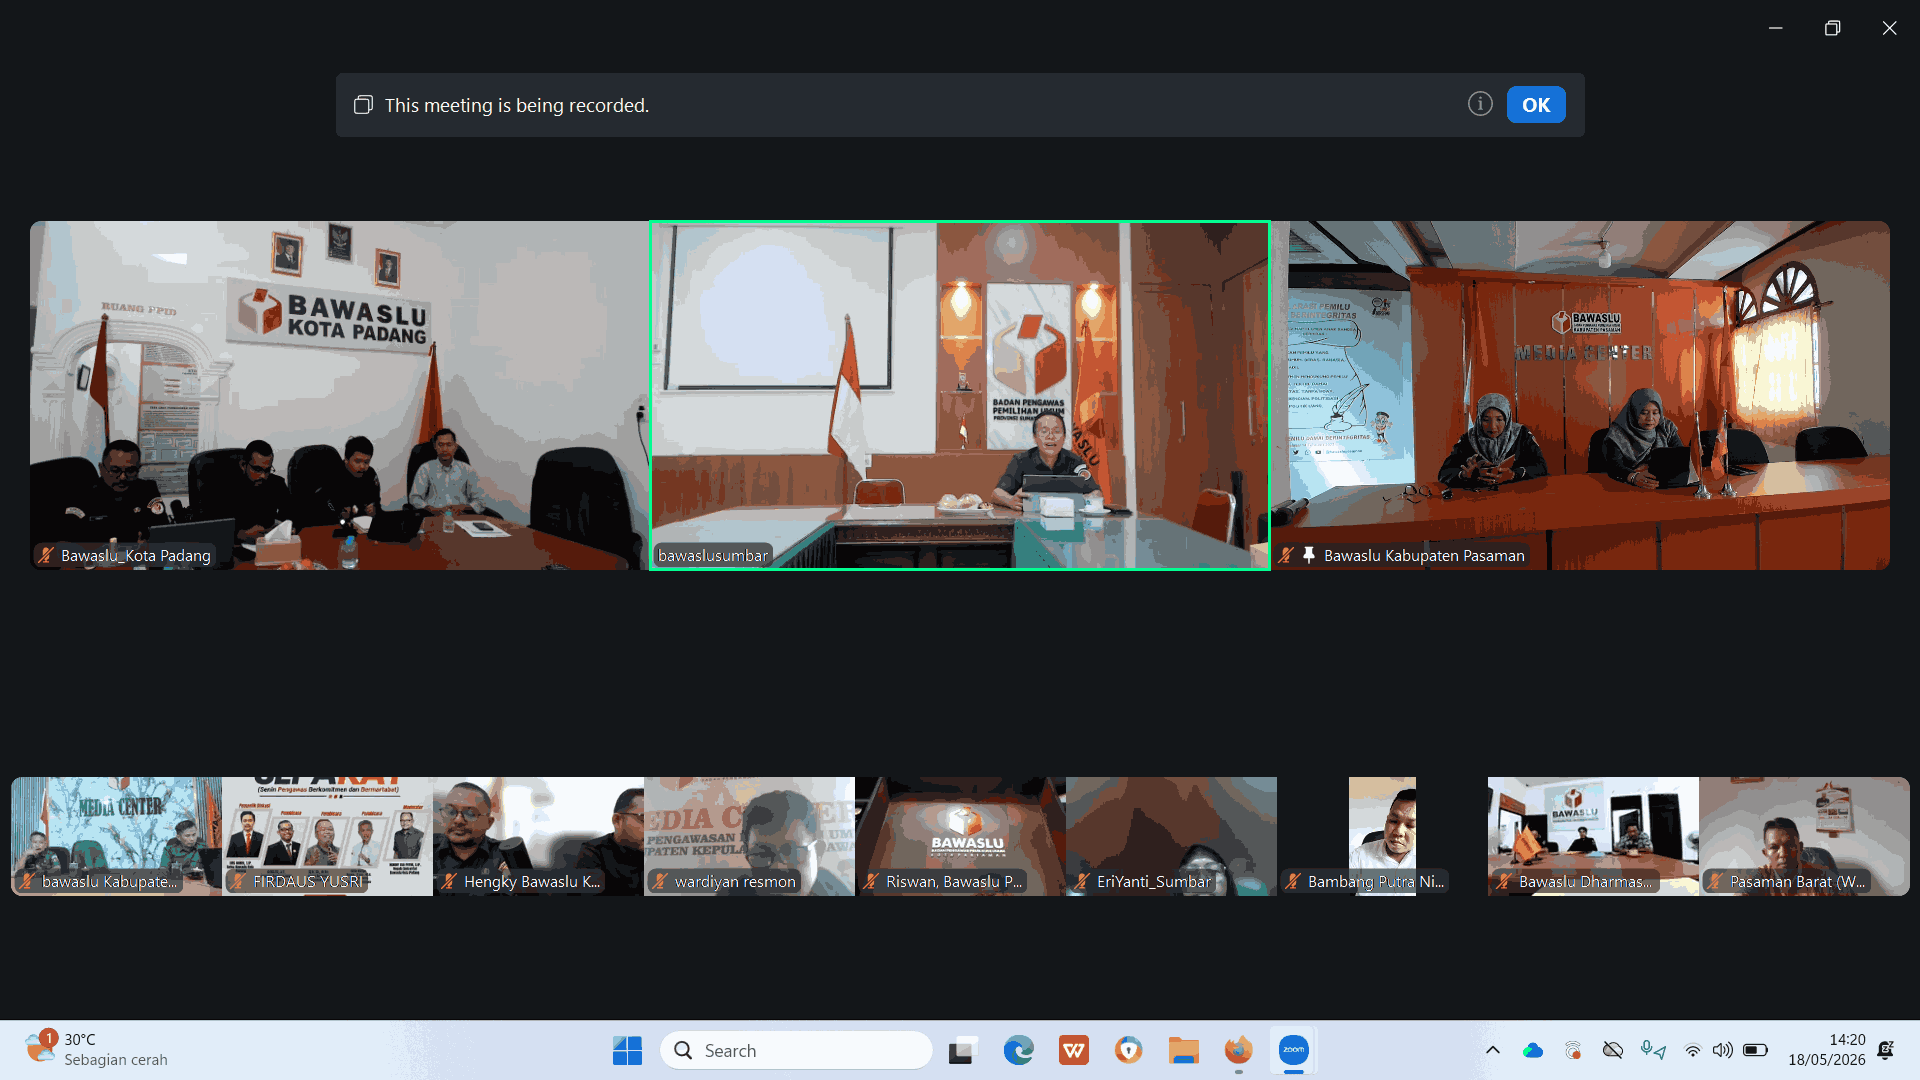Open the Bambang Putra participant thumbnail
The width and height of the screenshot is (1920, 1080).
click(1382, 836)
